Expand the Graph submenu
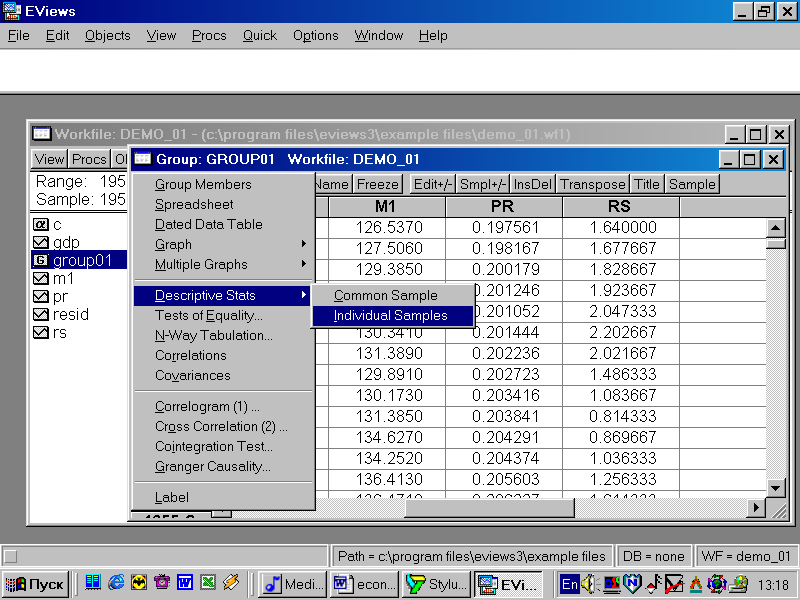The height and width of the screenshot is (600, 800). (x=223, y=244)
